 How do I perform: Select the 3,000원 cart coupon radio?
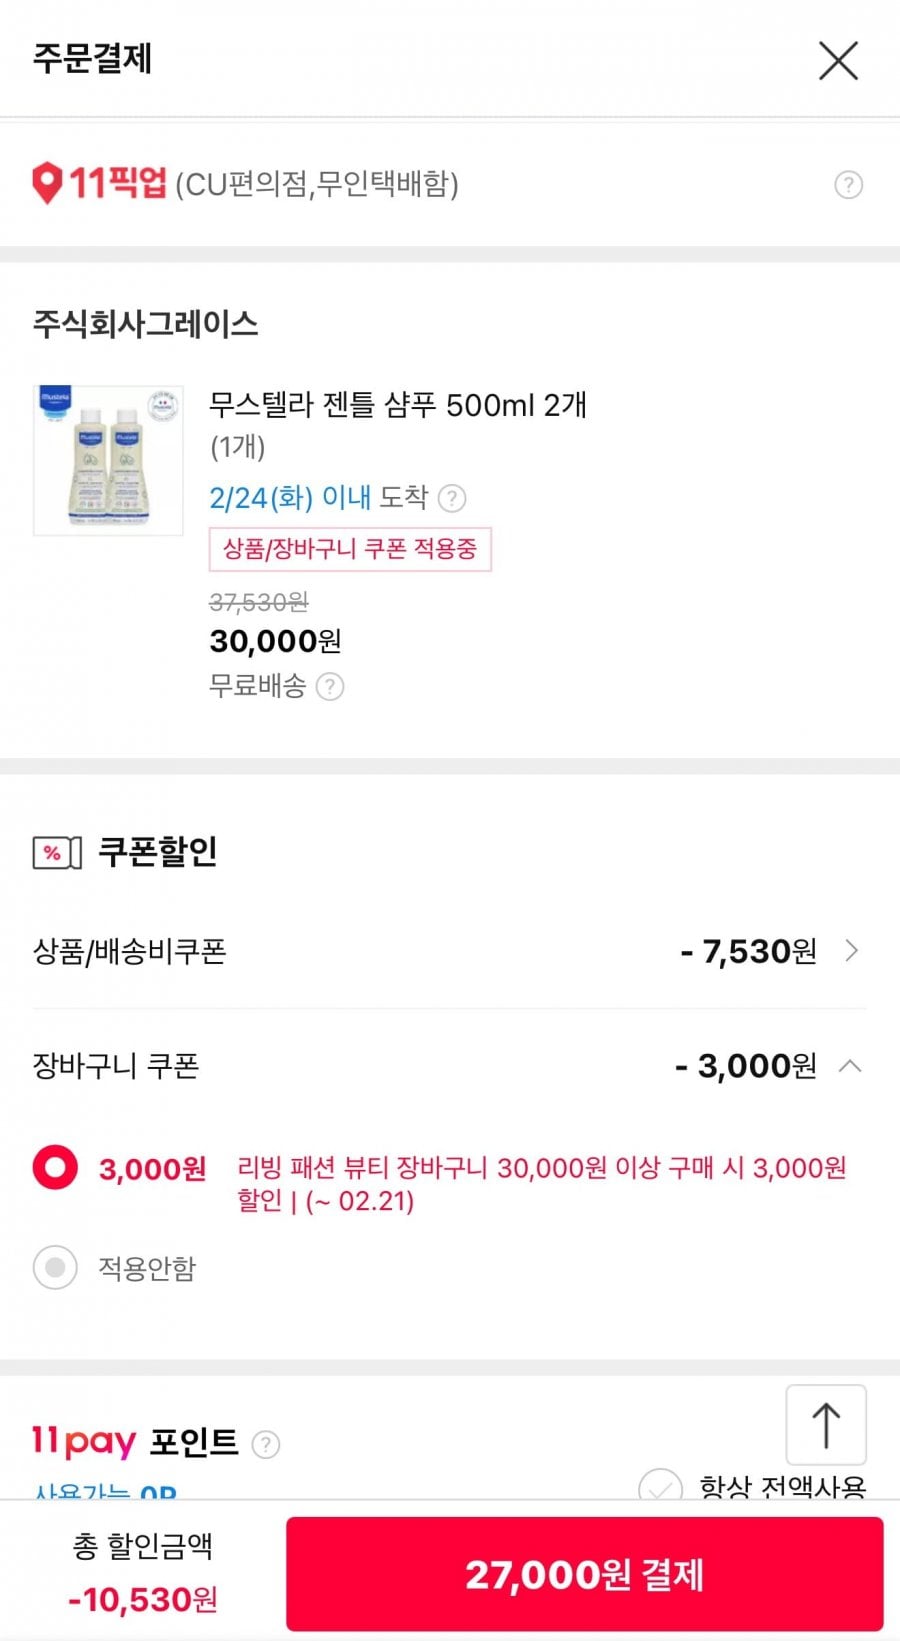coord(55,1167)
